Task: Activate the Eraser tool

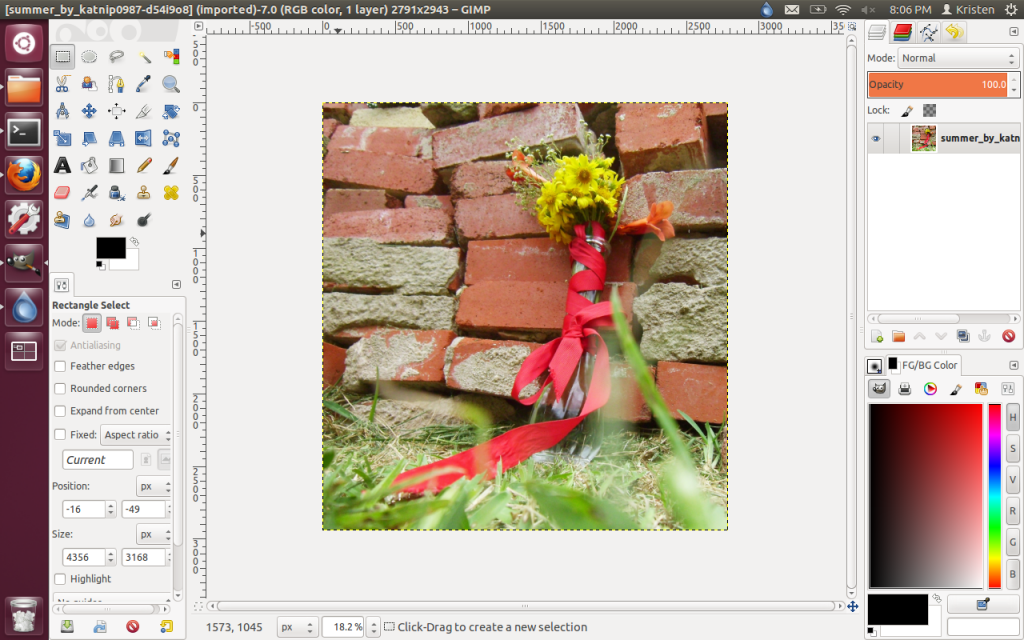Action: (62, 193)
